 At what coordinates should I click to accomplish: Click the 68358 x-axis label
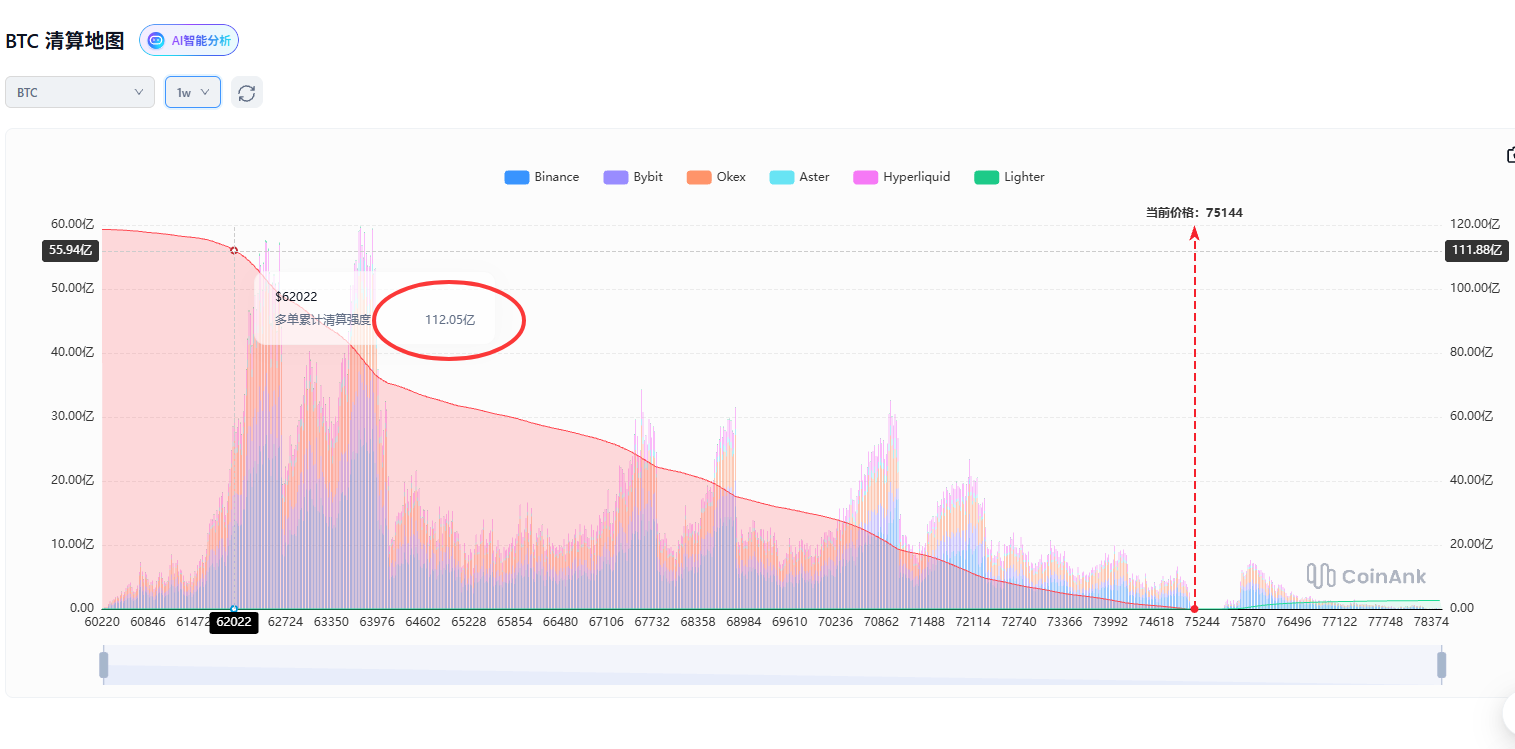tap(698, 622)
